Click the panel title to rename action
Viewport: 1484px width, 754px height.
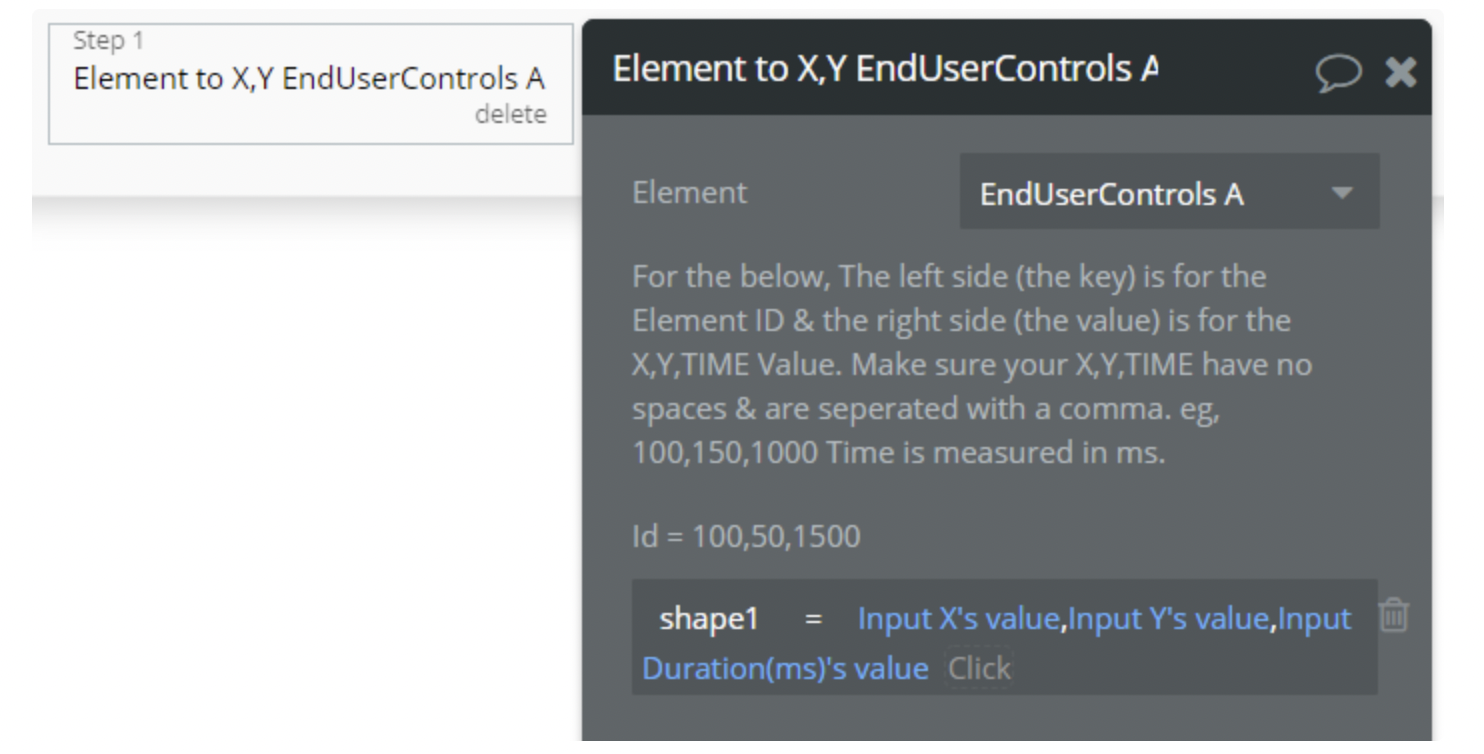[x=884, y=70]
